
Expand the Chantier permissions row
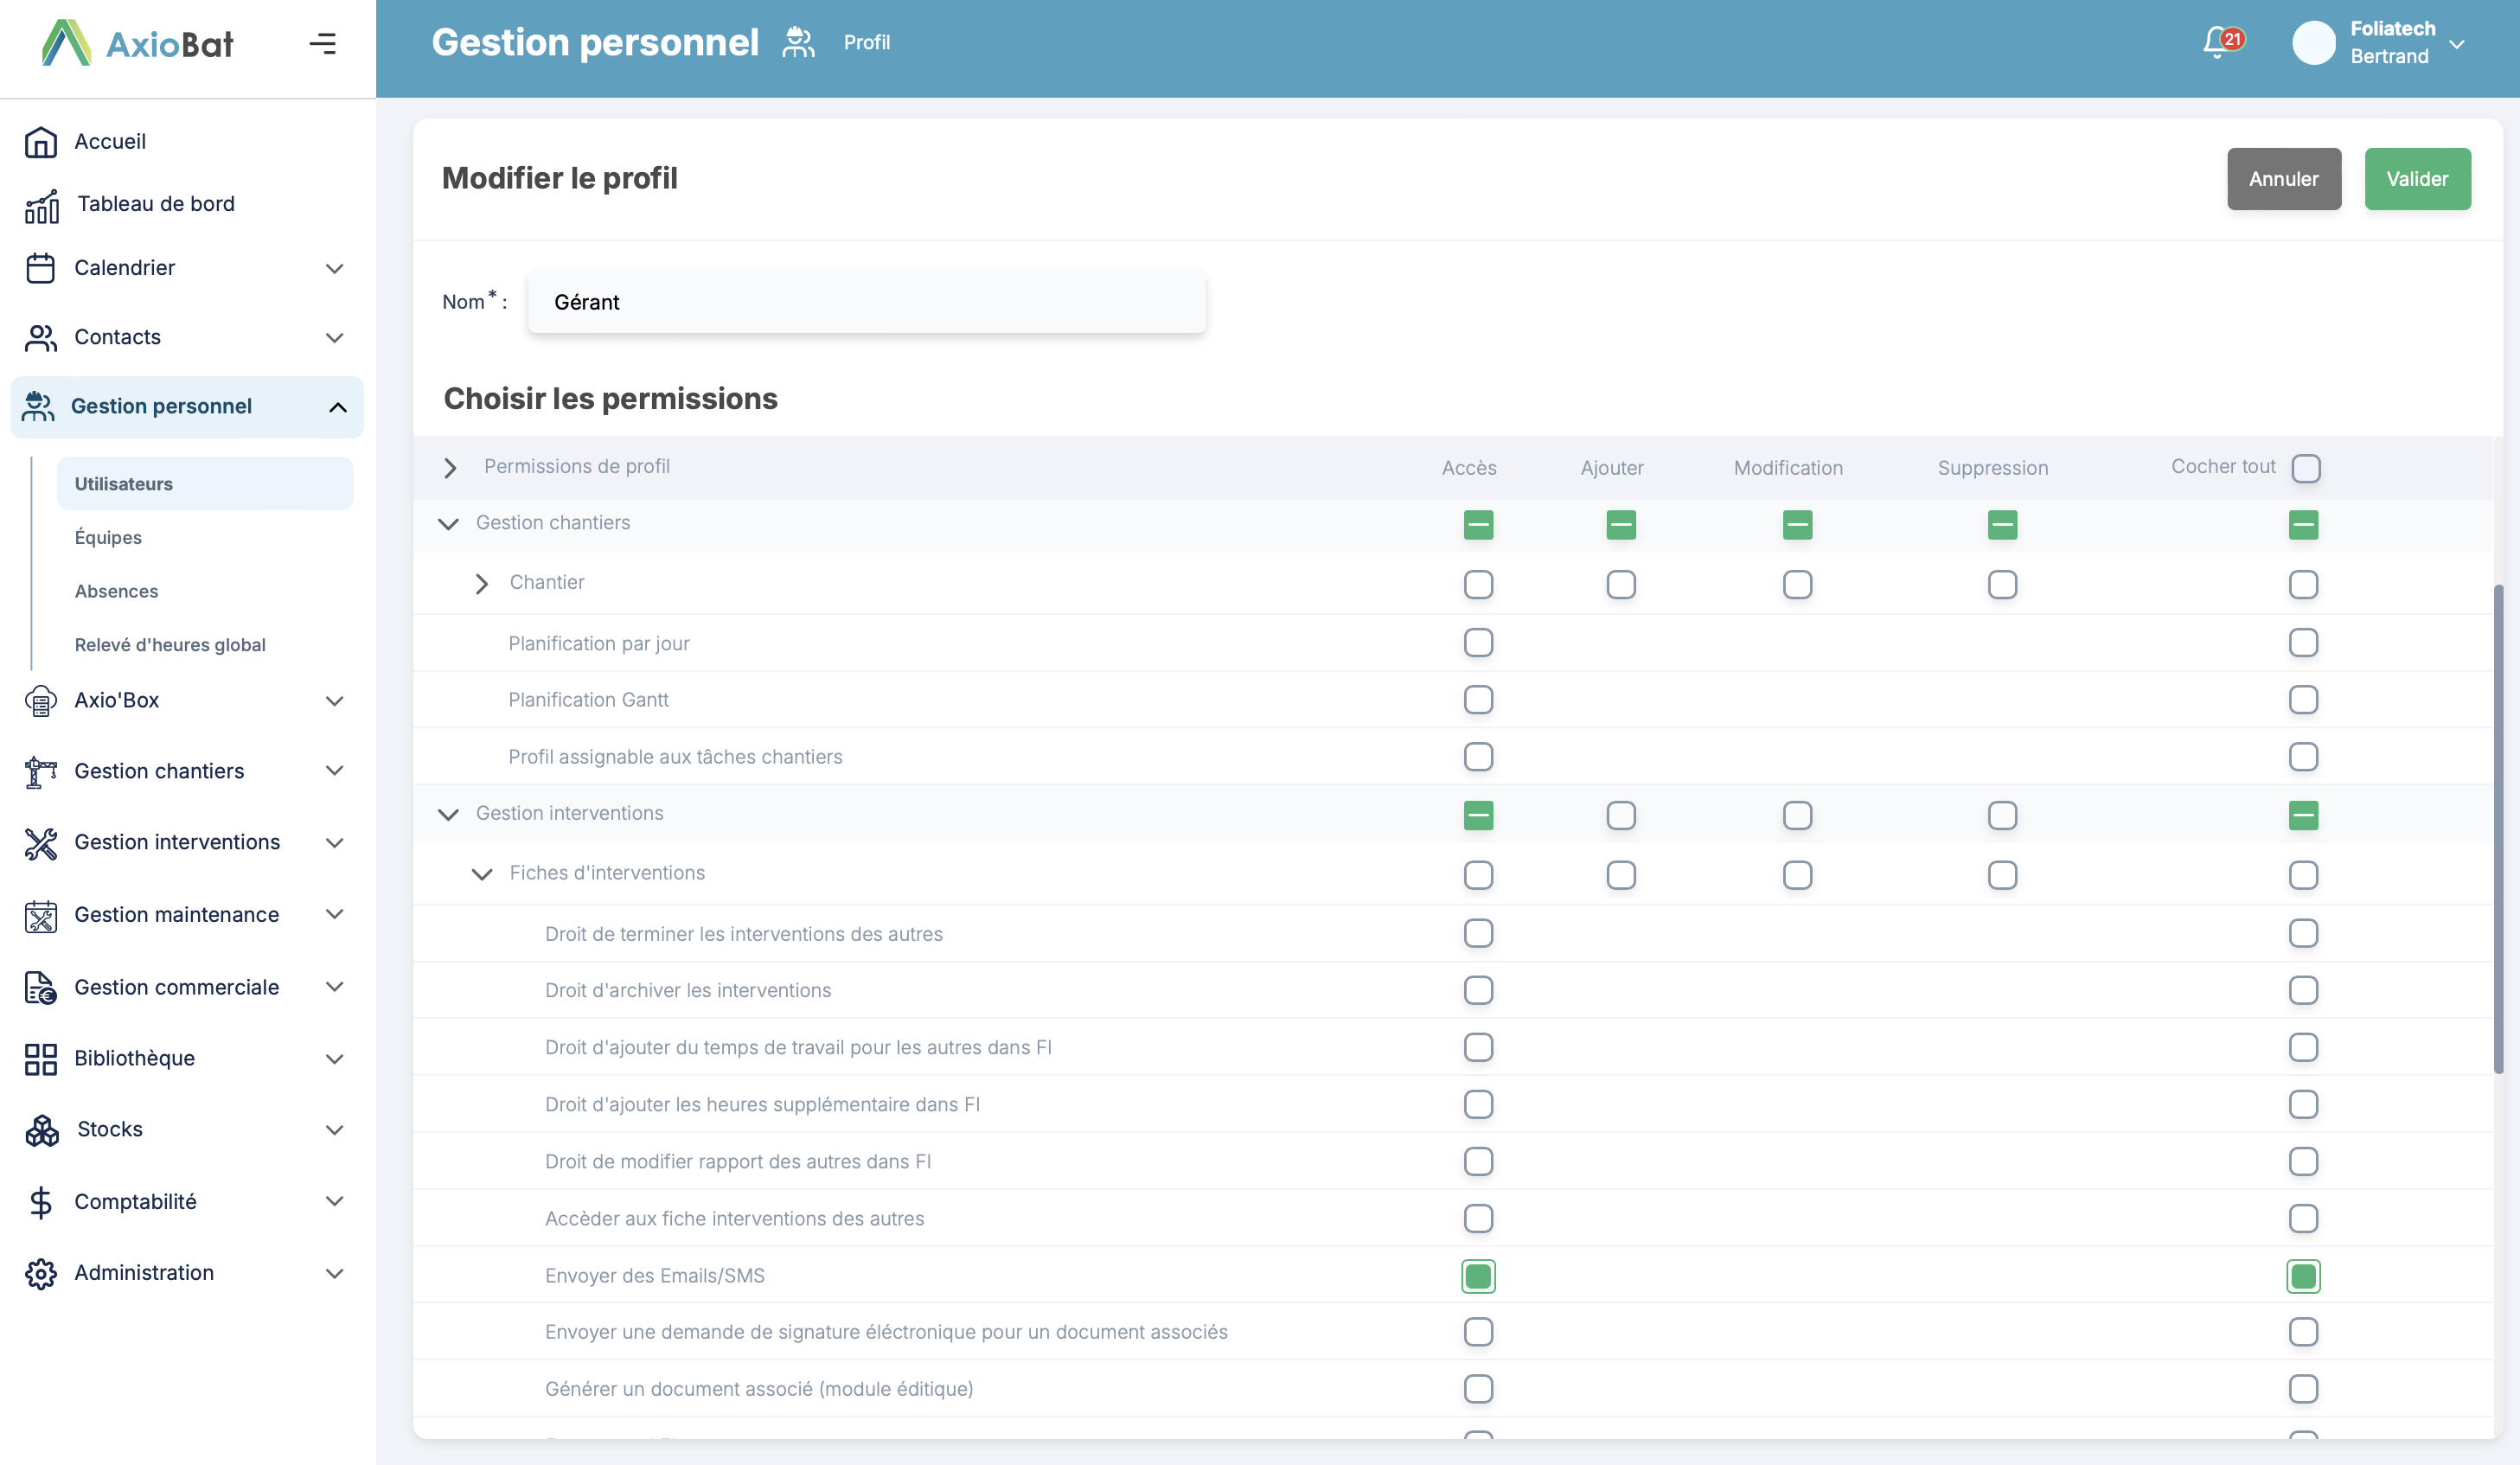(x=482, y=584)
